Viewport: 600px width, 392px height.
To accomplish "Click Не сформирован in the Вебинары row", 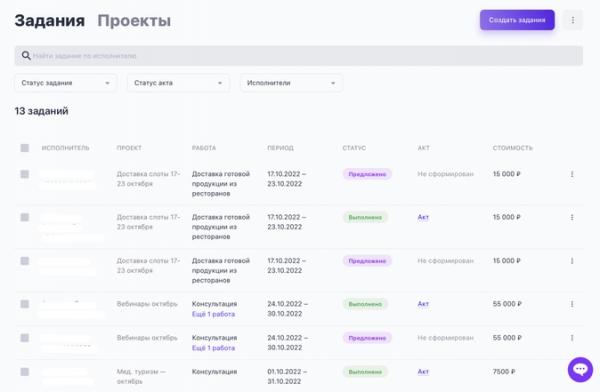I will (445, 338).
